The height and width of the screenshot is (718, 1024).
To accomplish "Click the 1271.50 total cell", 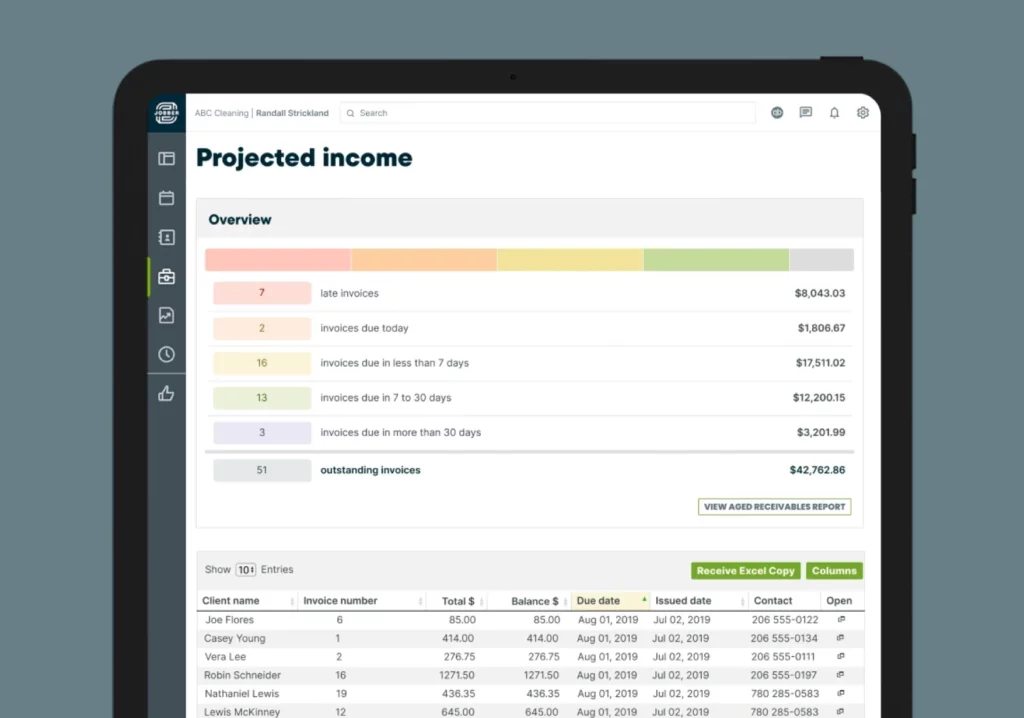I will (x=456, y=675).
